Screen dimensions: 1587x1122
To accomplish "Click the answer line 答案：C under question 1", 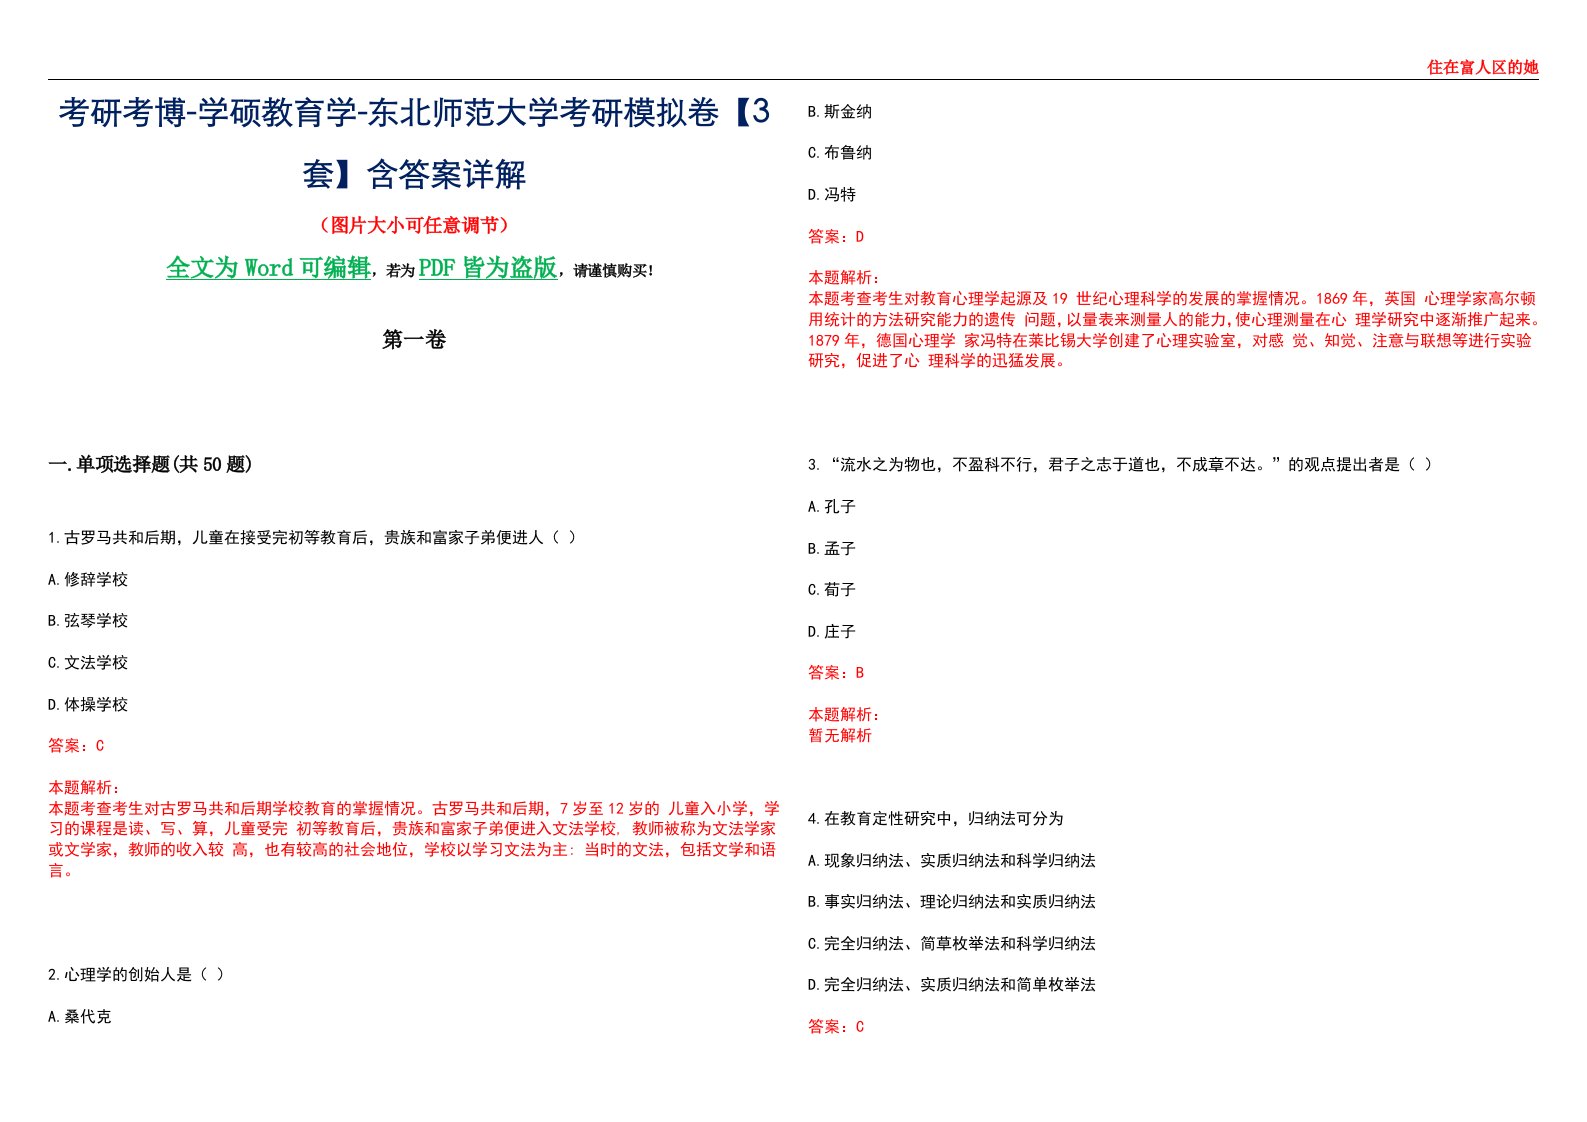I will [x=76, y=746].
